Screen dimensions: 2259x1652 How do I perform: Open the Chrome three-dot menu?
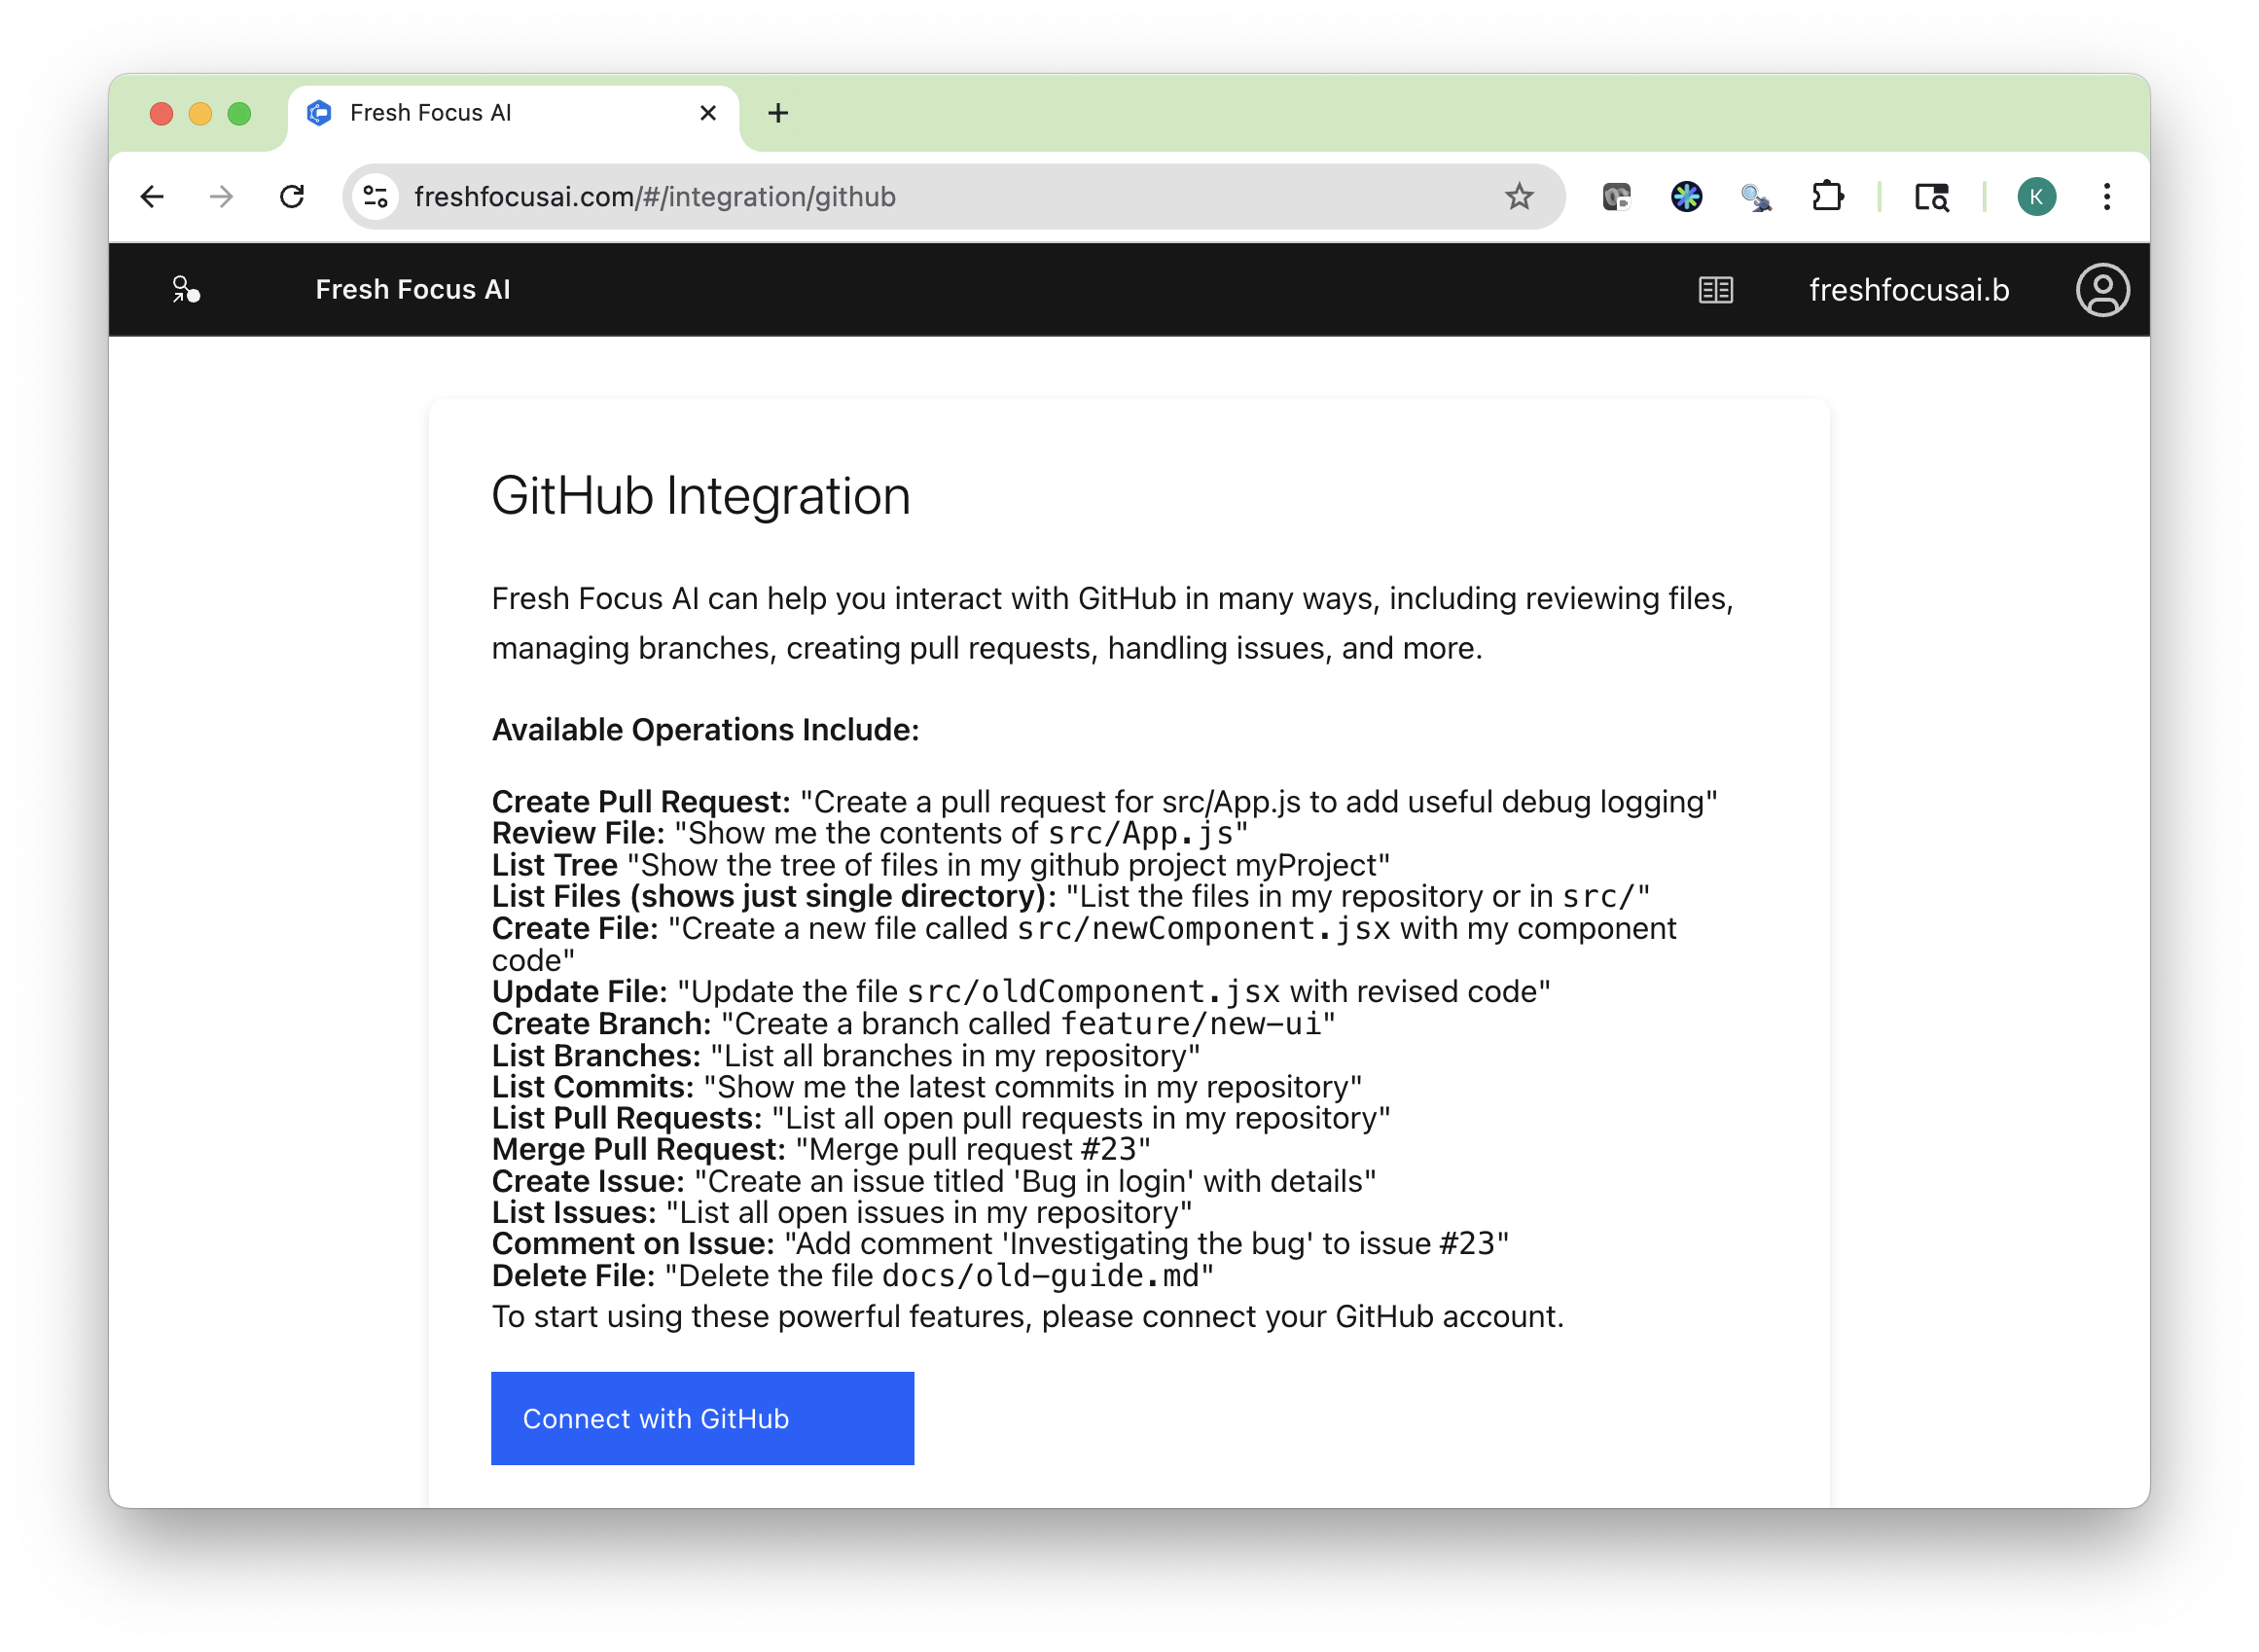coord(2107,196)
